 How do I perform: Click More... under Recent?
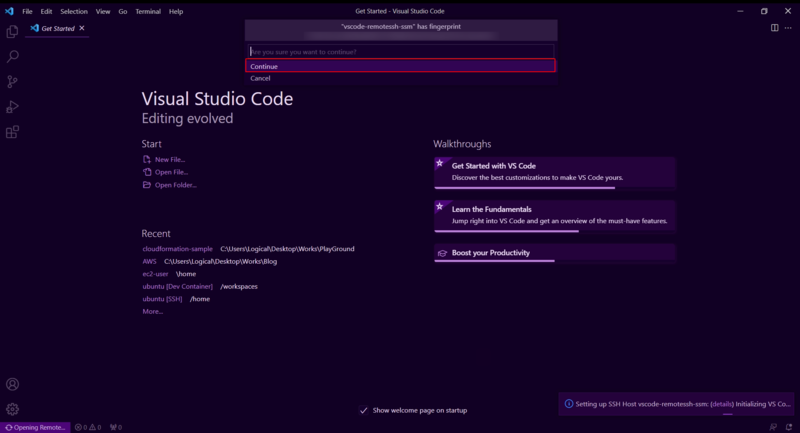click(x=153, y=312)
